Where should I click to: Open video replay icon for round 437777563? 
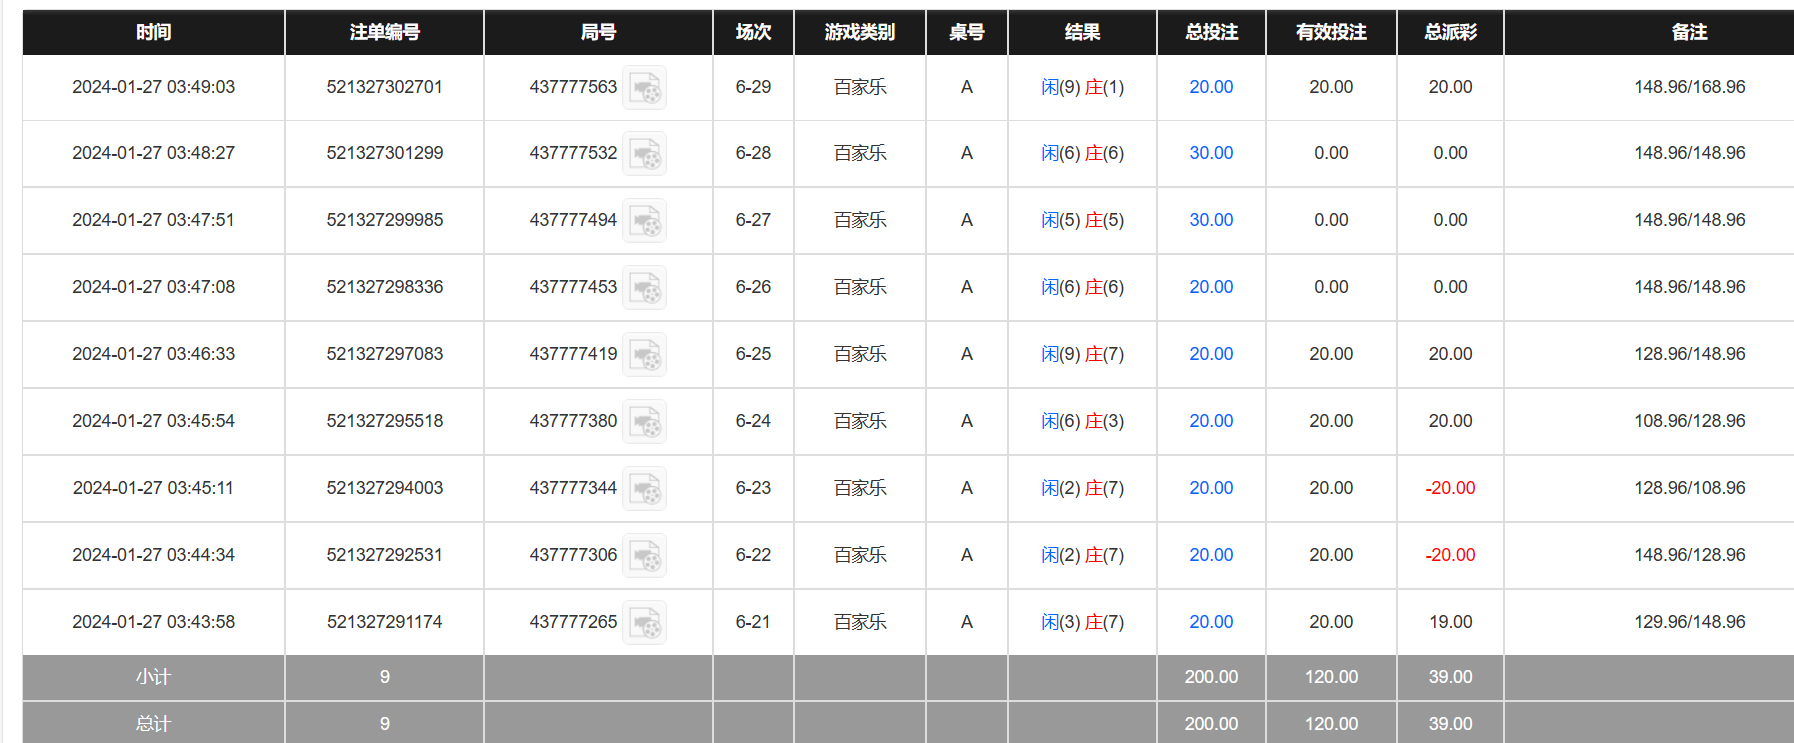(644, 88)
